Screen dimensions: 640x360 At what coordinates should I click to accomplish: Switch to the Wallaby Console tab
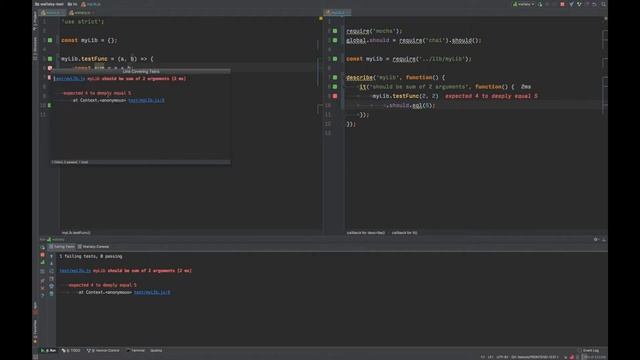click(x=93, y=247)
